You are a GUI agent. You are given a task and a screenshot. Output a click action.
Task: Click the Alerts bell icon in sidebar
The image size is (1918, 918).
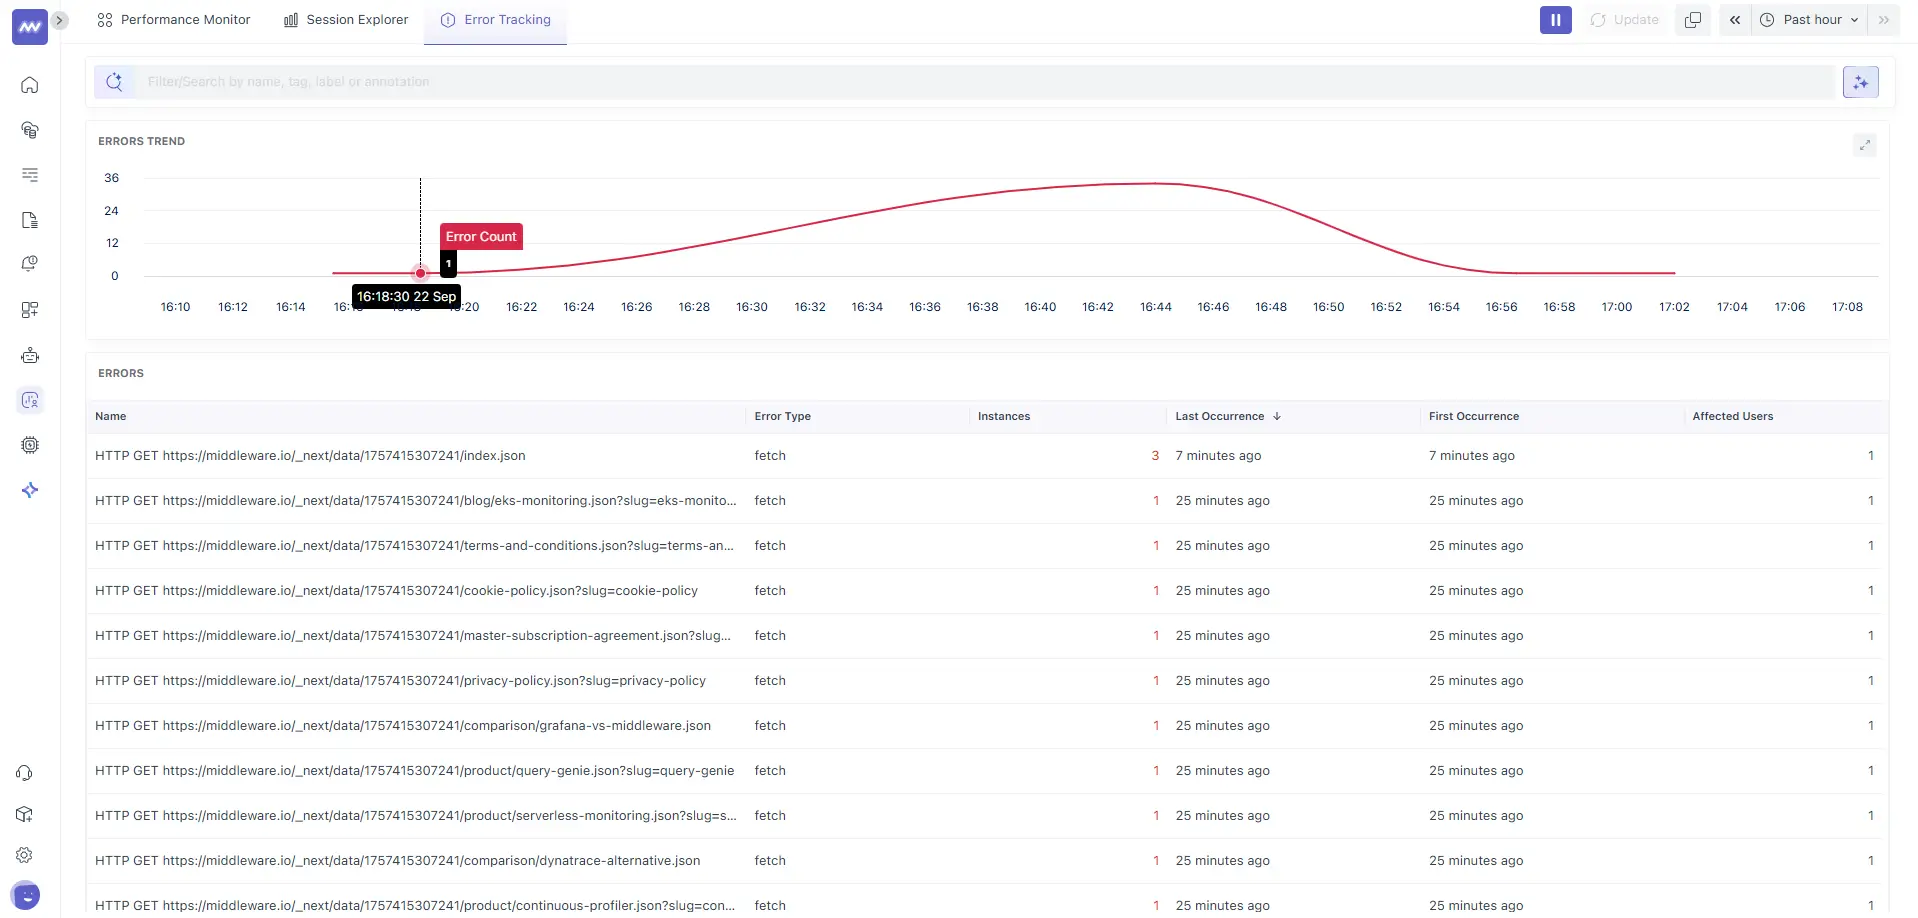coord(29,263)
